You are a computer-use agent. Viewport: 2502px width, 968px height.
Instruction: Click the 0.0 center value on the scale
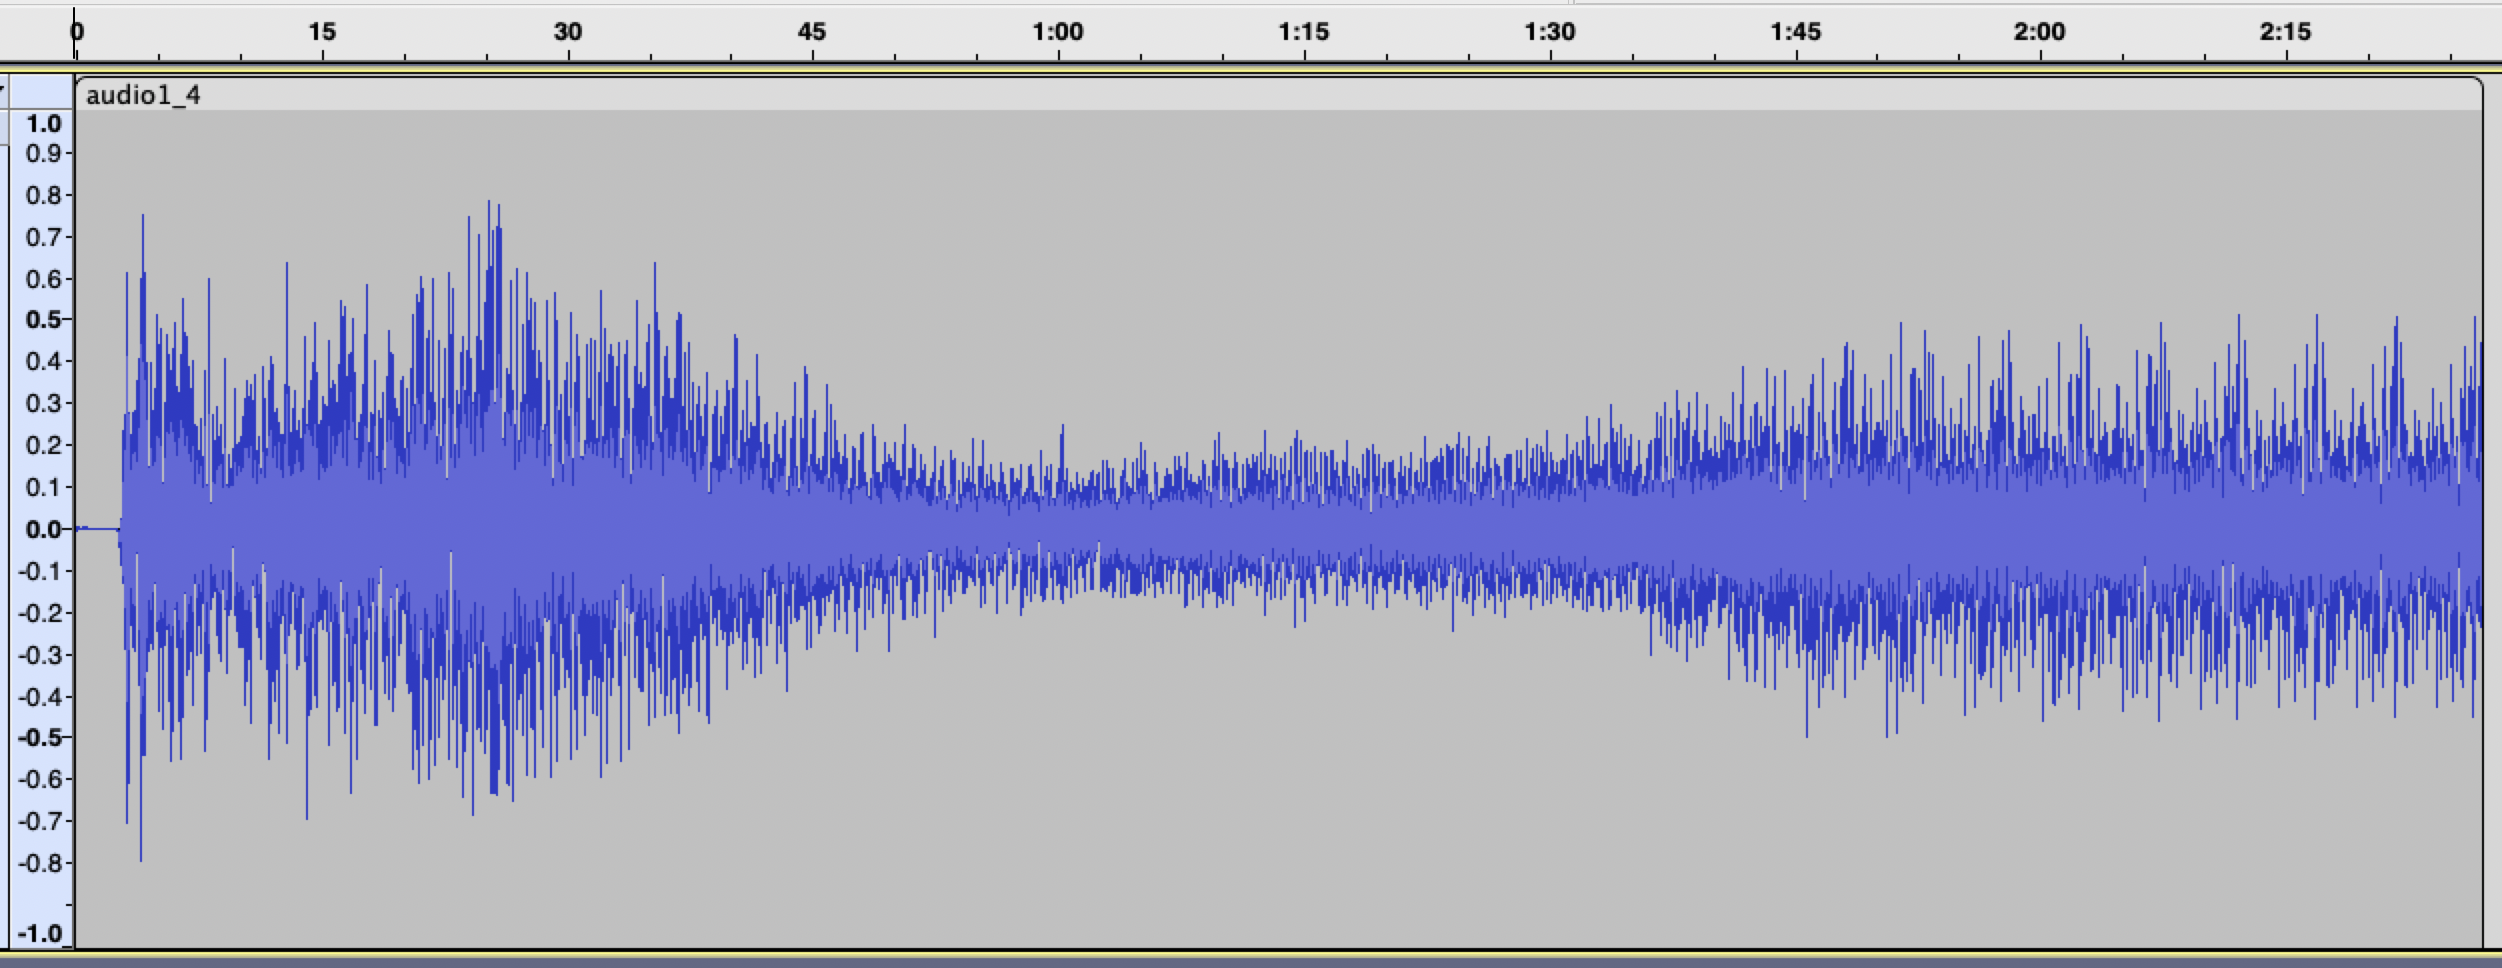point(44,529)
